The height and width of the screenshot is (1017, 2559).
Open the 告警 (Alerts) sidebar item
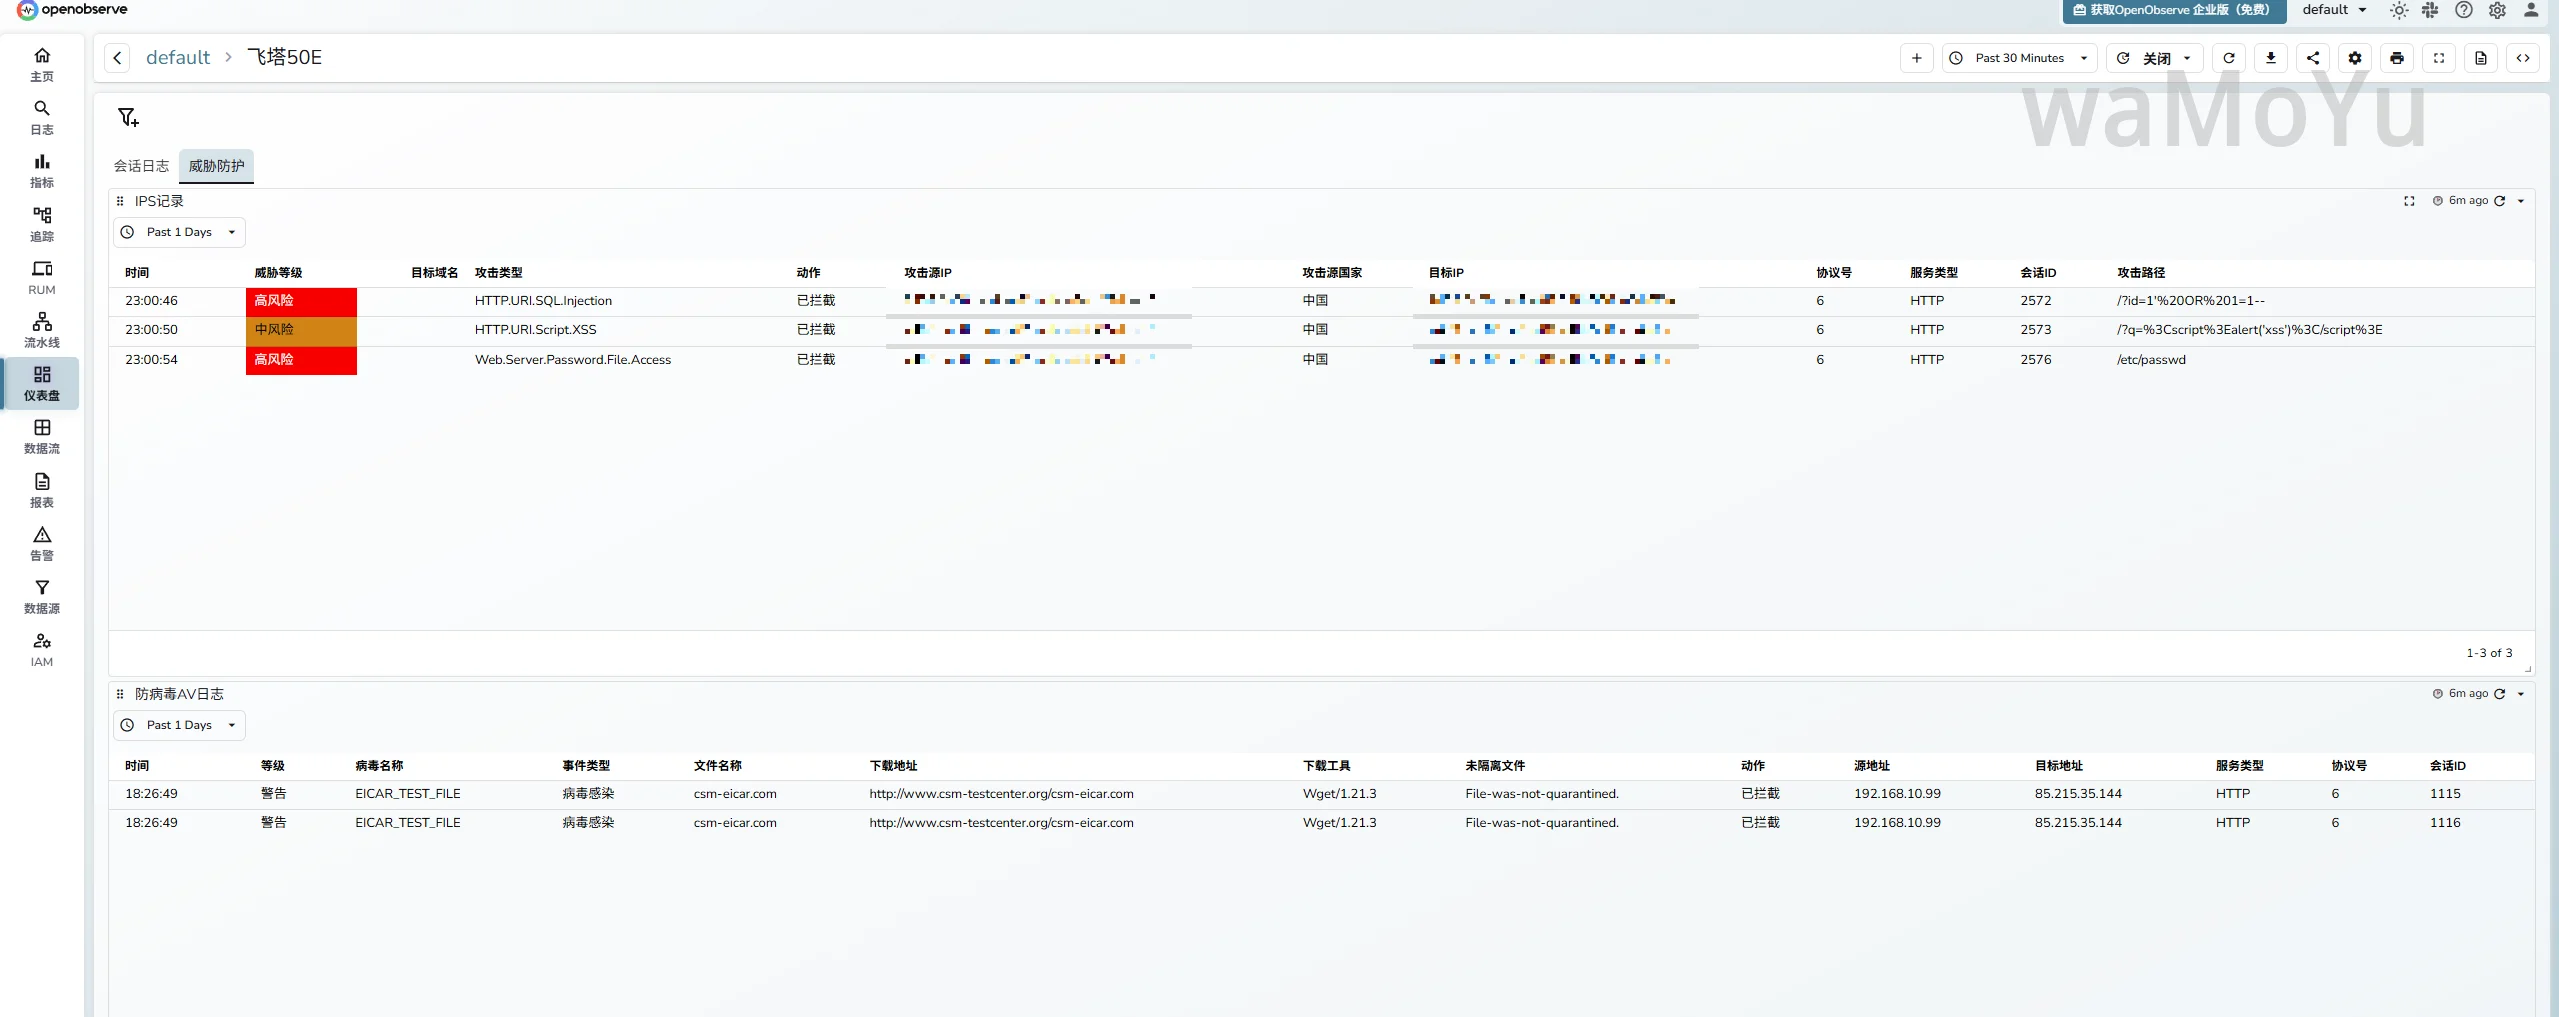pyautogui.click(x=41, y=543)
